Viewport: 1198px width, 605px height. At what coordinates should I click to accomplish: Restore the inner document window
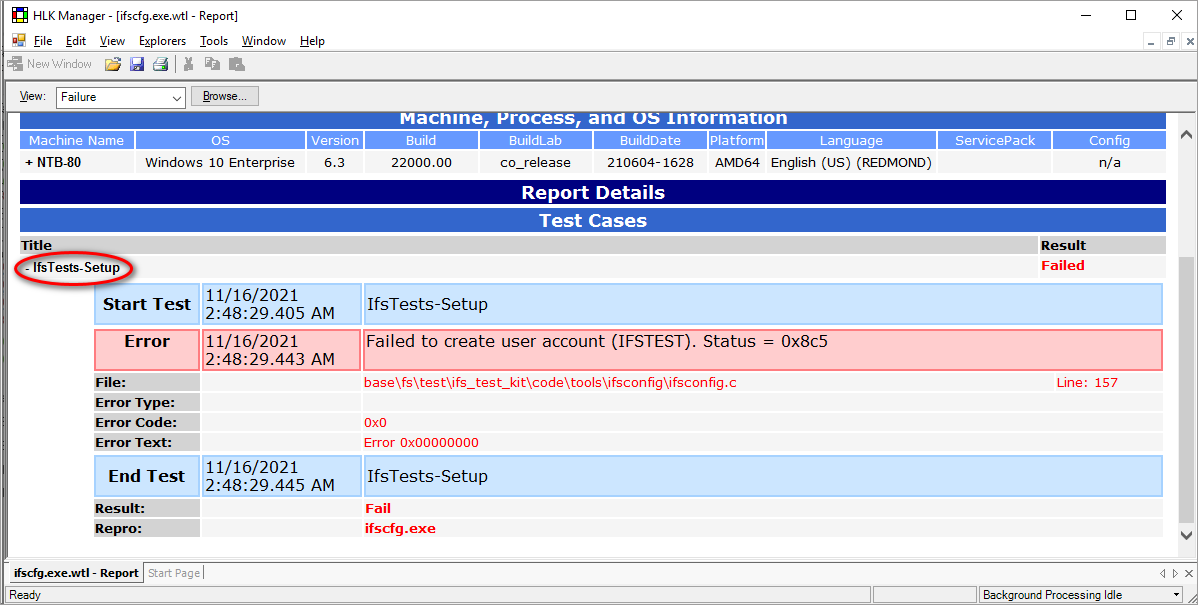coord(1170,41)
